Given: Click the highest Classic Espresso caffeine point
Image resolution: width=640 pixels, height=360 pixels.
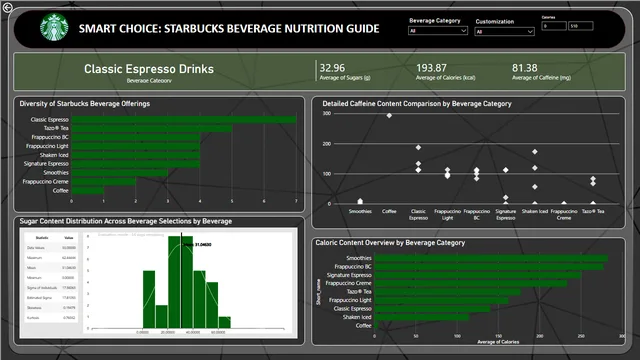Looking at the screenshot, I should click(418, 147).
